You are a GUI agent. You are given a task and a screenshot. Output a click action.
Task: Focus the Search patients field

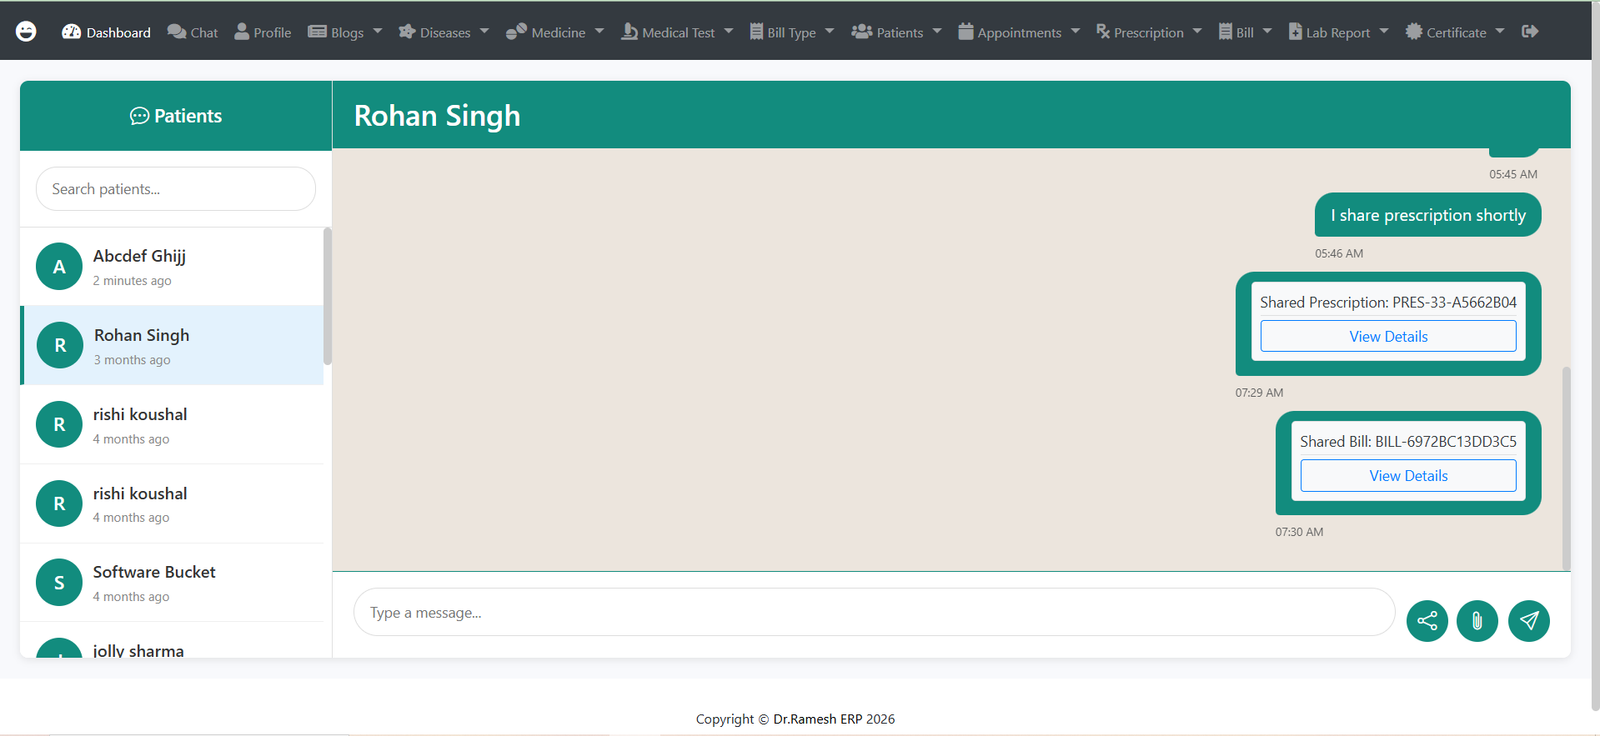pos(176,189)
